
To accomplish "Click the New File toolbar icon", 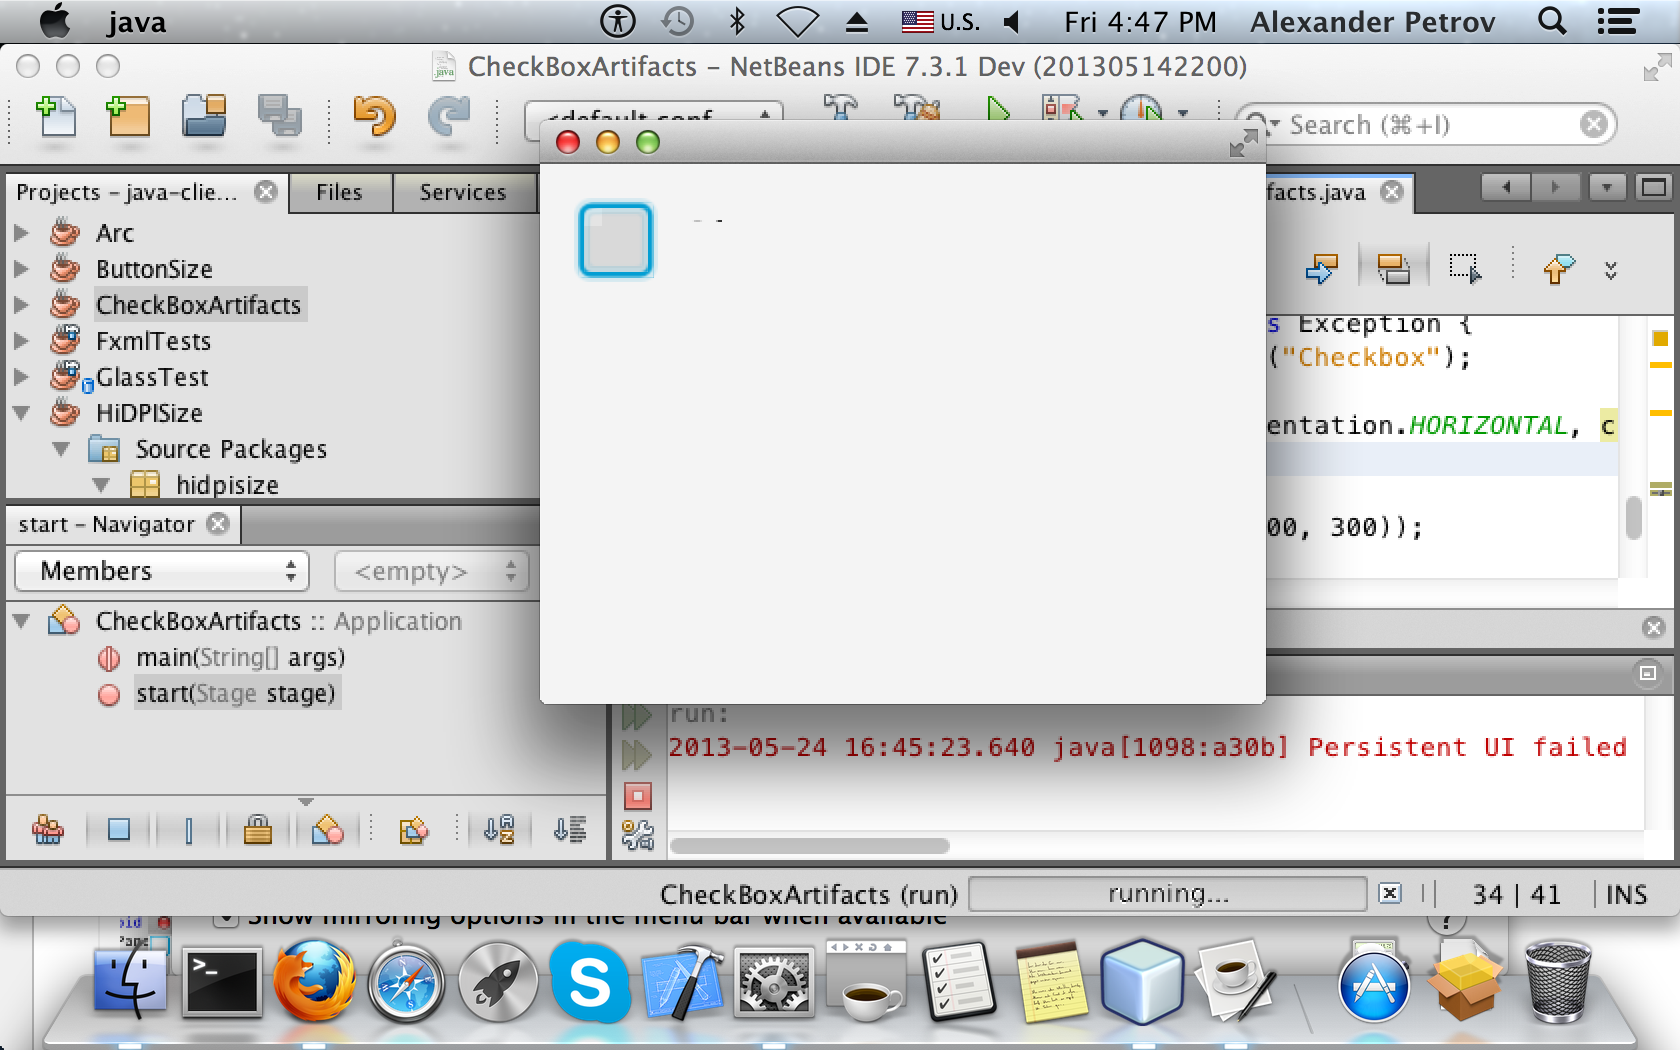I will click(x=56, y=117).
